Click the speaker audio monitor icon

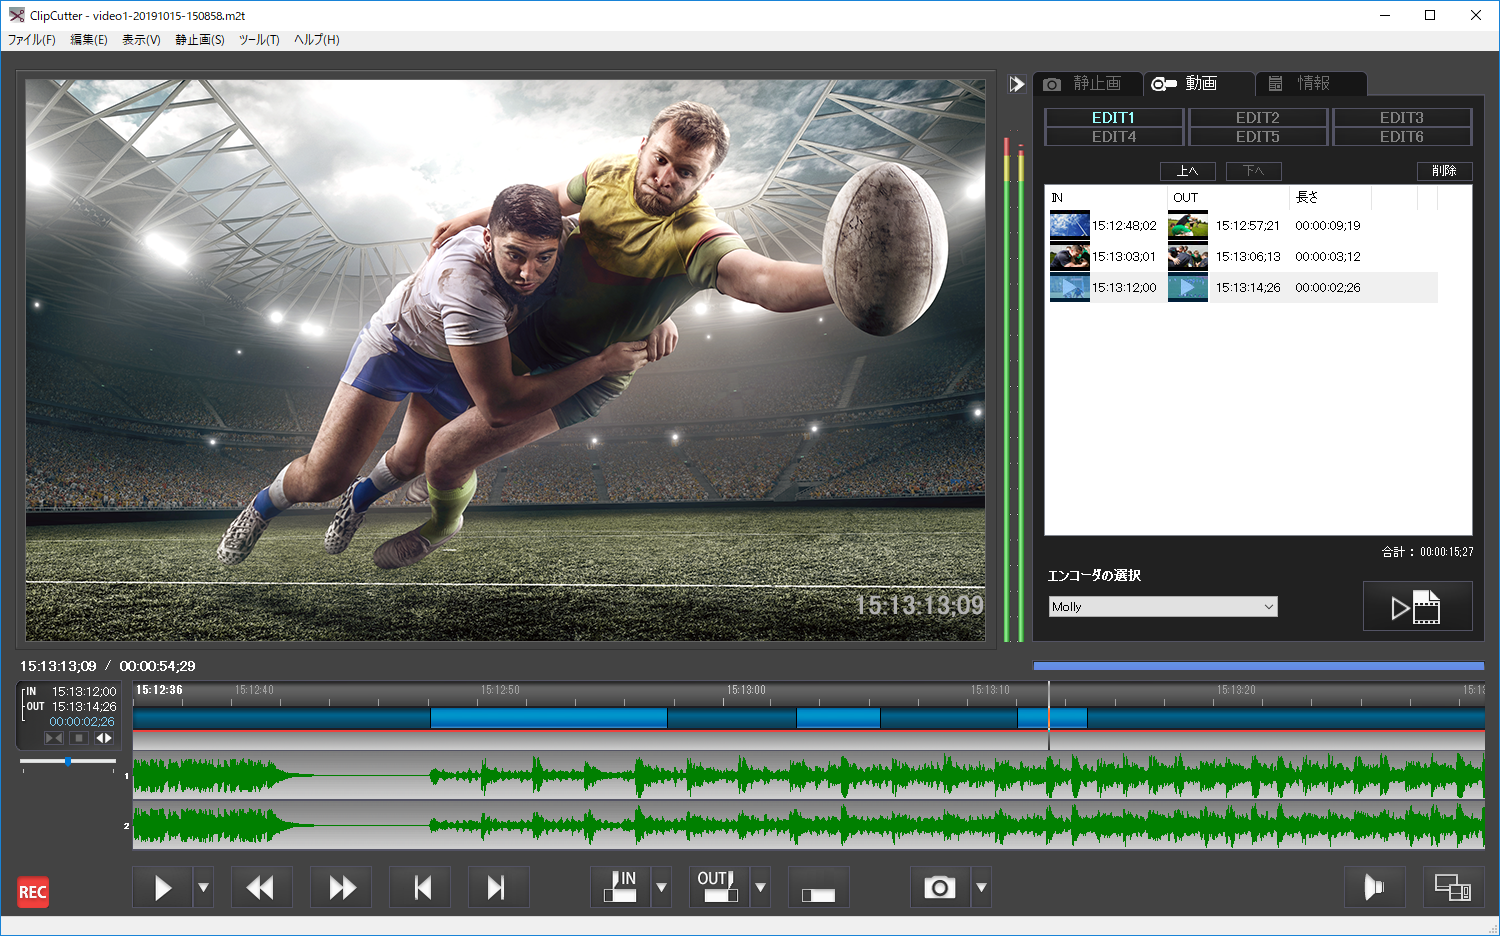click(1374, 887)
